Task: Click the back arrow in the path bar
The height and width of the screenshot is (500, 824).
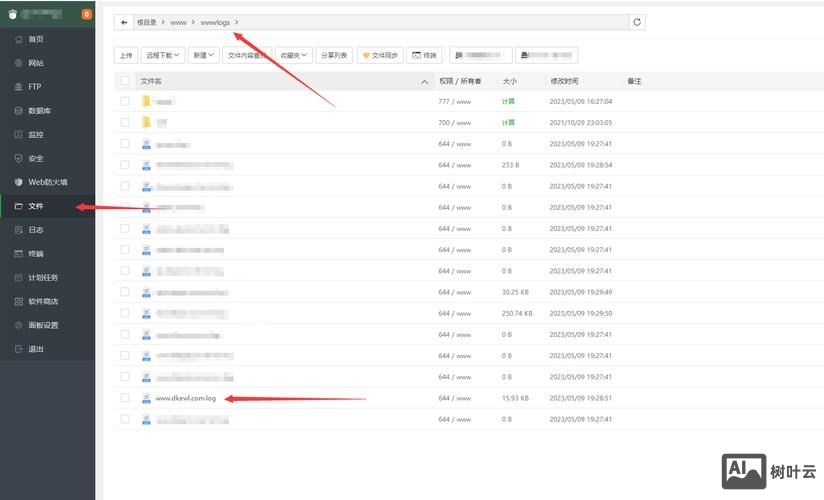Action: [x=123, y=22]
